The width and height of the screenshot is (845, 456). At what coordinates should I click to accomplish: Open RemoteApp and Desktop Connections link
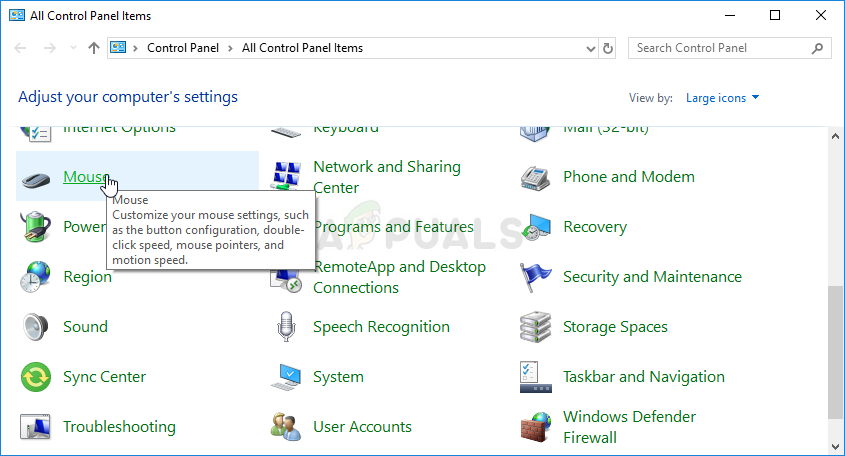399,277
